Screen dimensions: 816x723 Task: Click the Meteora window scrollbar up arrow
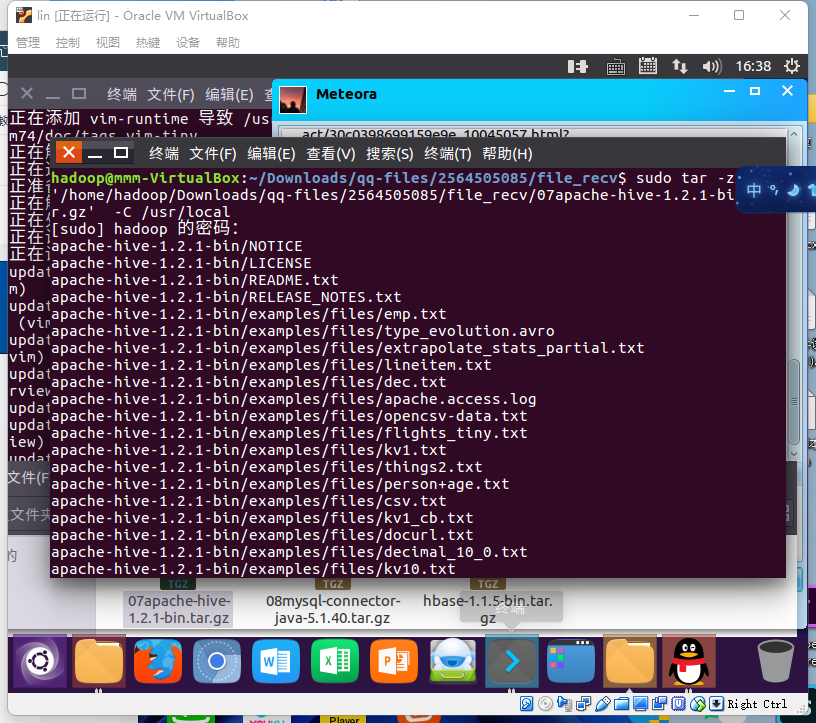coord(794,134)
